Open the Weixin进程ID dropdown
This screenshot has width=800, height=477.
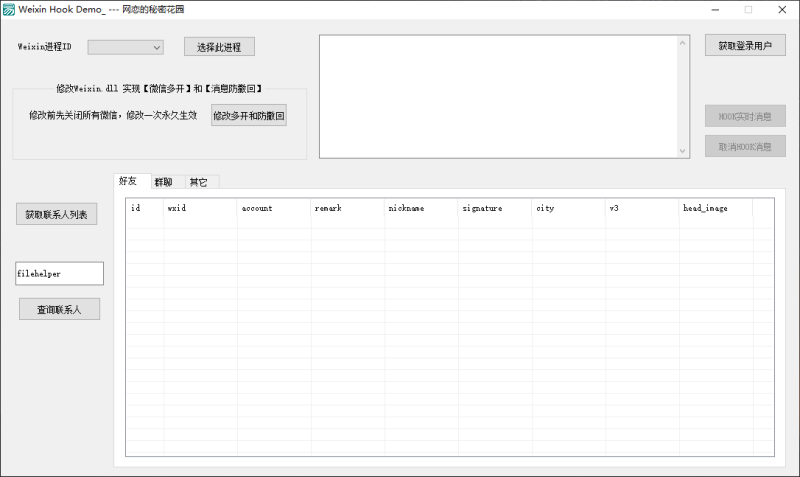[126, 47]
